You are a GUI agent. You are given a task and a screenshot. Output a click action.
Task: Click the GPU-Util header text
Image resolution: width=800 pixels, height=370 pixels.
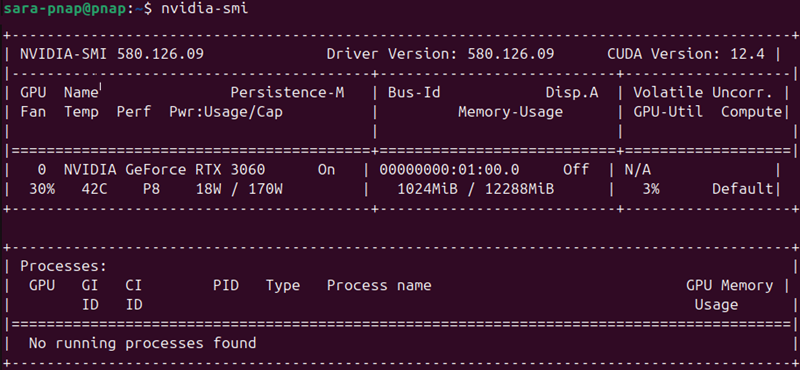click(668, 112)
